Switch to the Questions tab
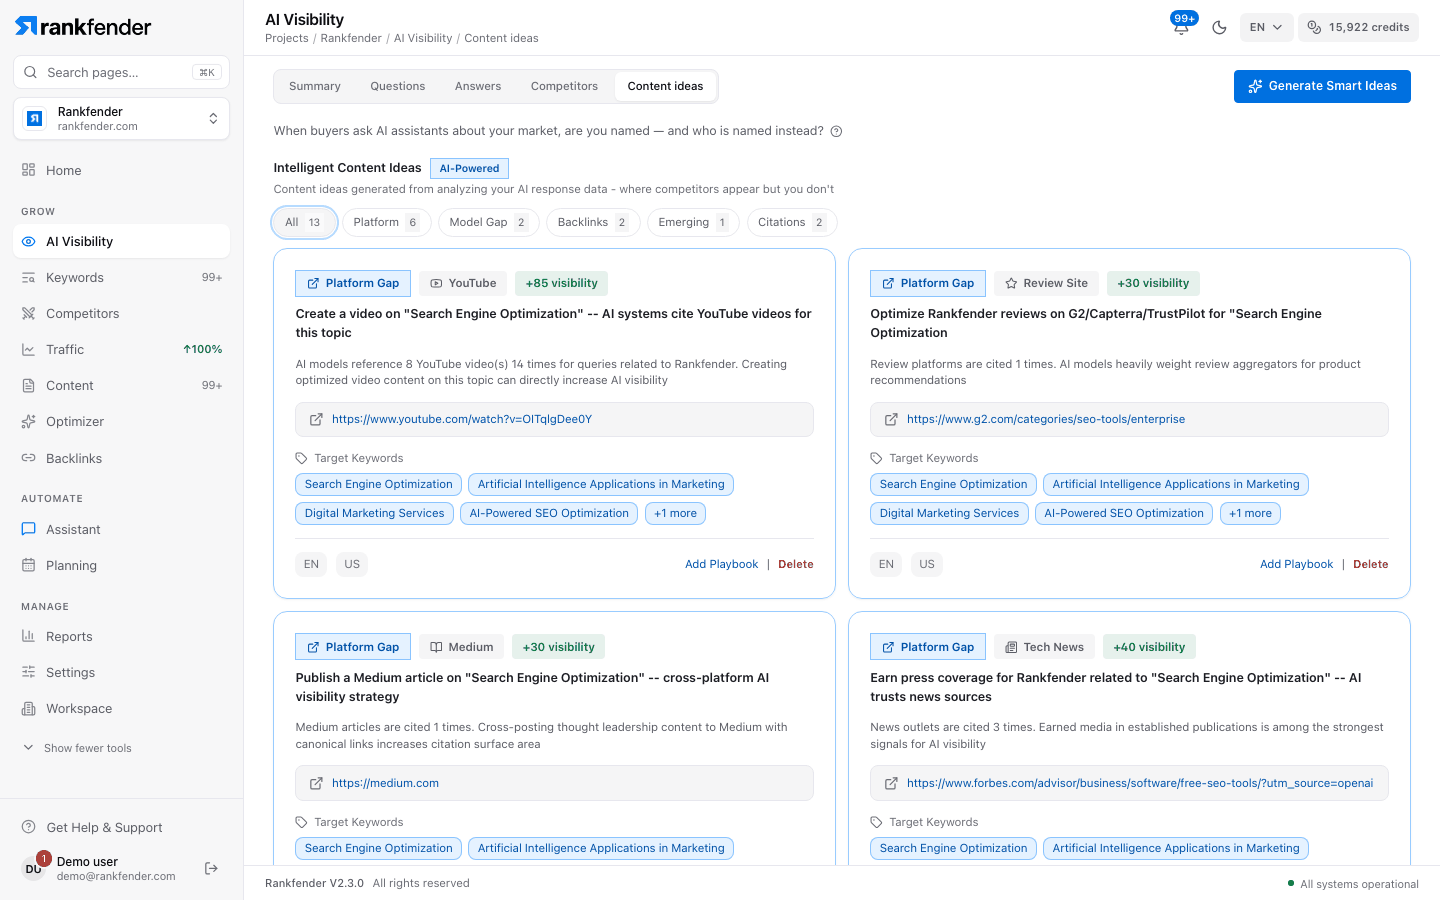Image resolution: width=1440 pixels, height=900 pixels. (398, 86)
